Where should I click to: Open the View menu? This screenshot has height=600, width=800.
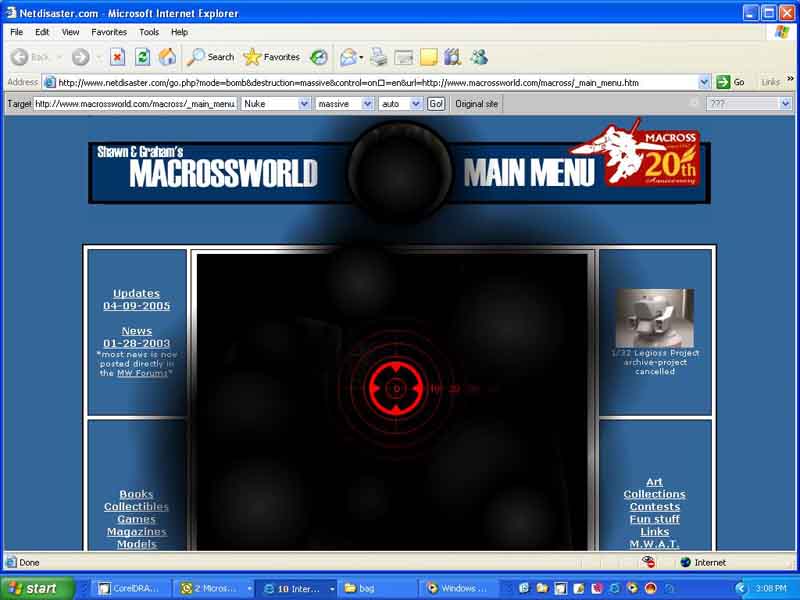70,32
